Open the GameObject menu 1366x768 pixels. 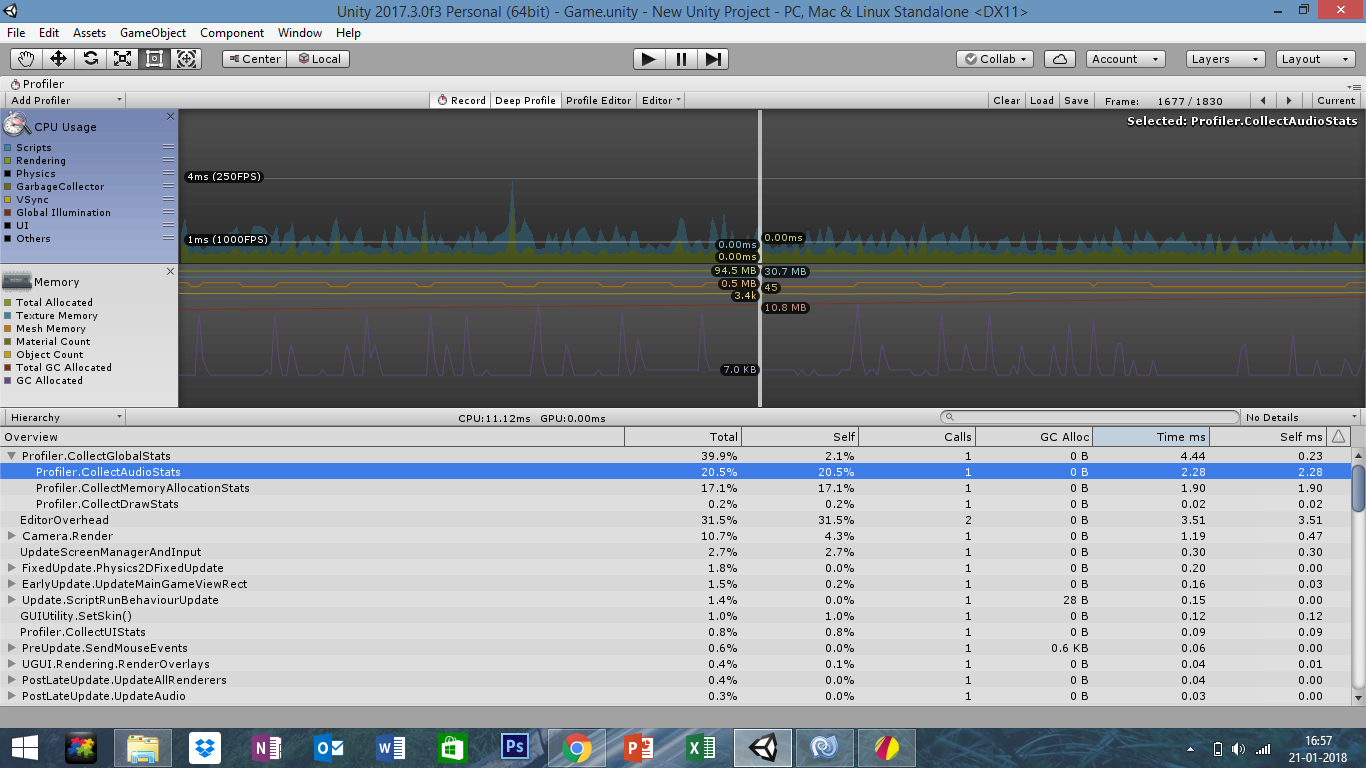click(x=153, y=33)
